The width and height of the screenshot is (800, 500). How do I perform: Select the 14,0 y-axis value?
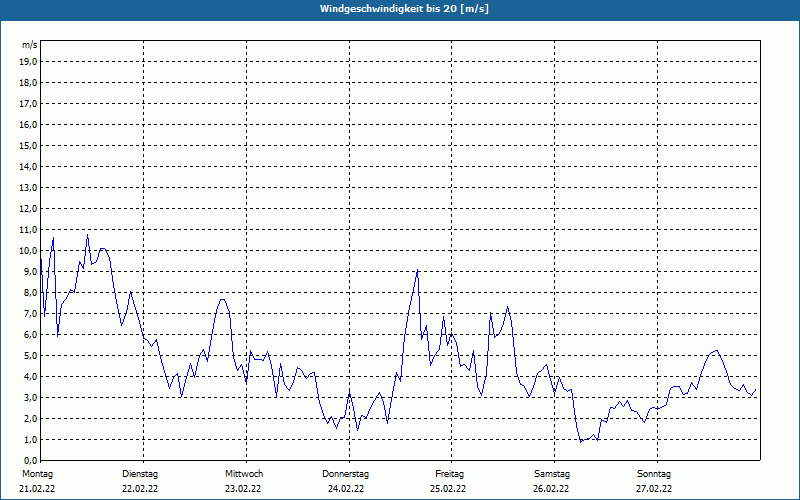coord(29,166)
